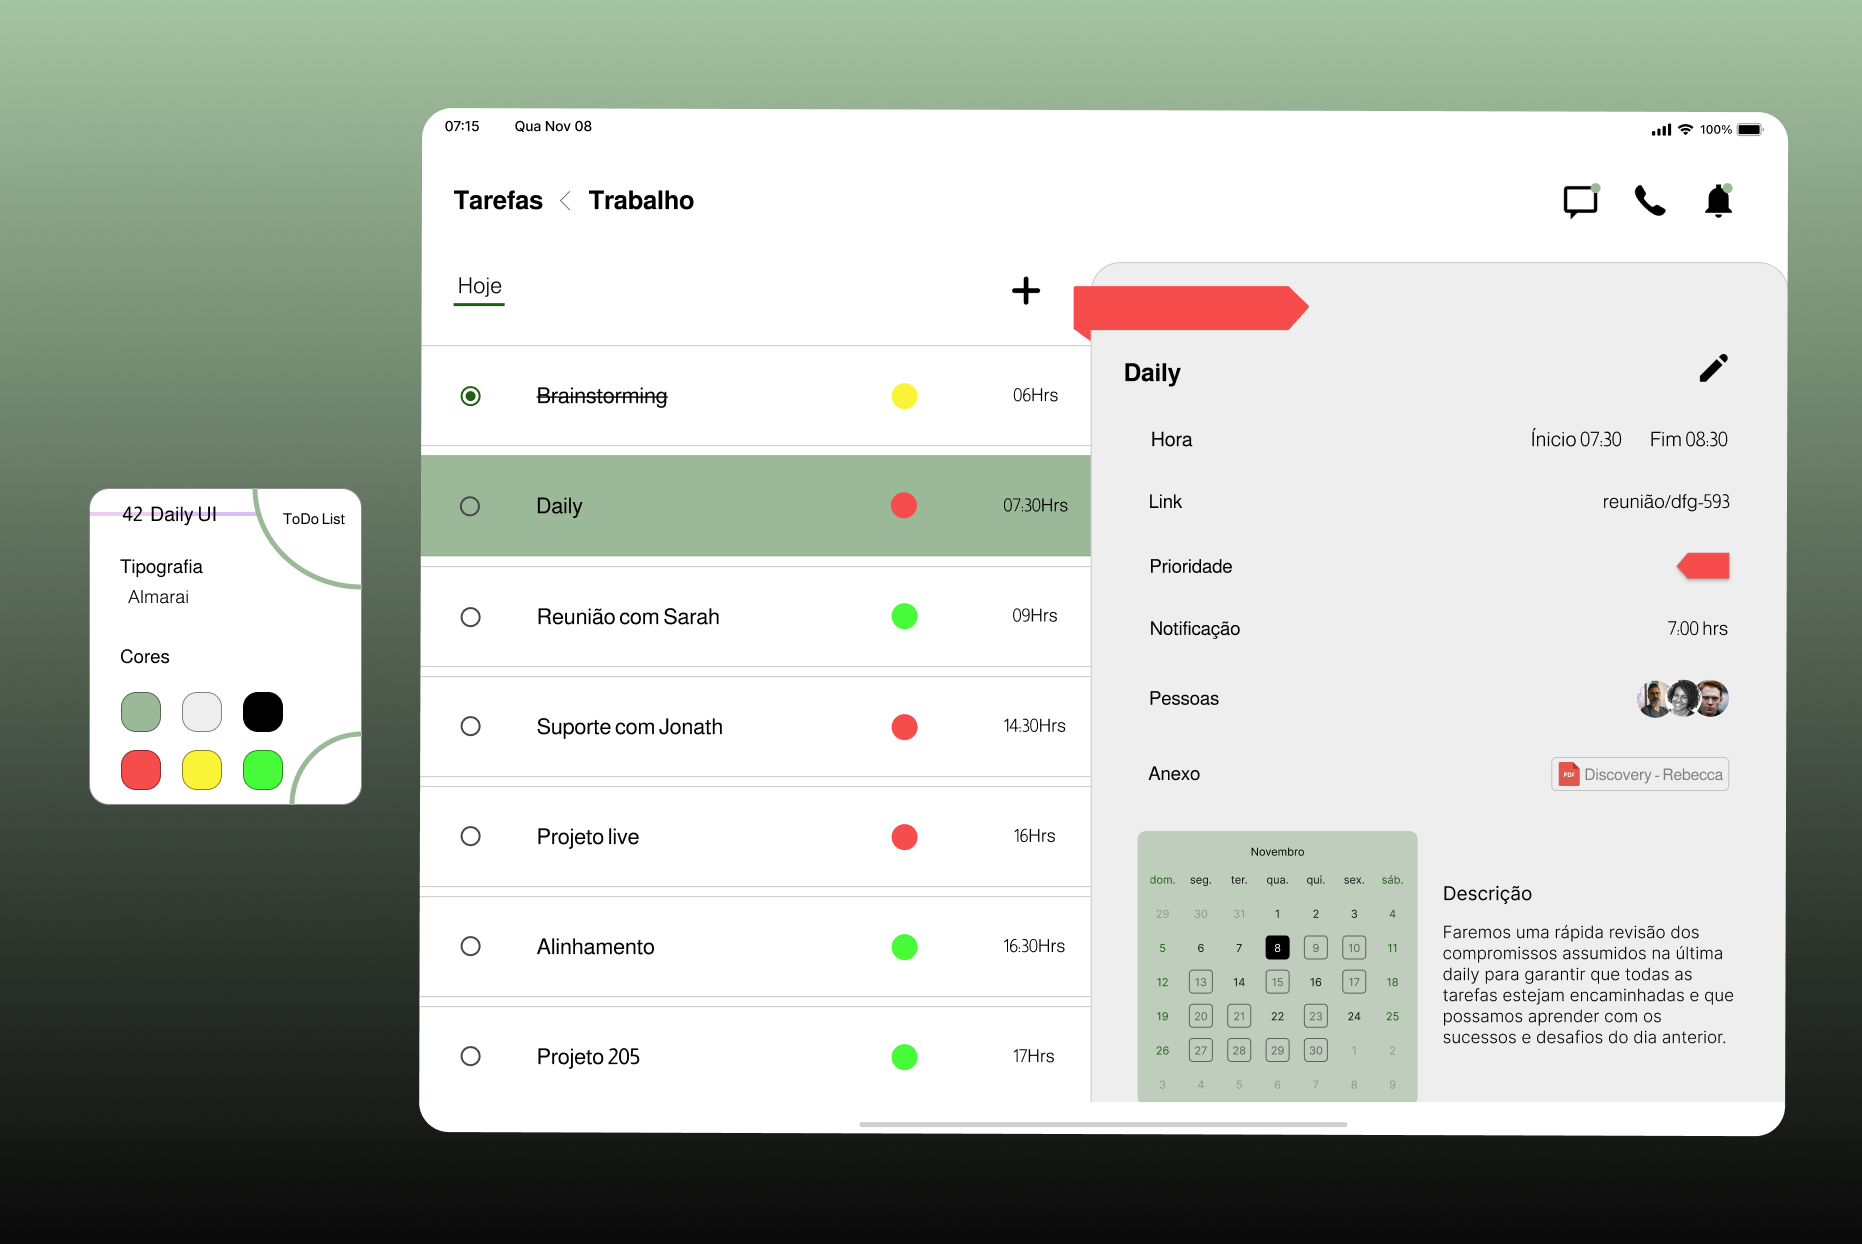Screen dimensions: 1862x1244
Task: Uncheck the completed Brainstorming task
Action: click(470, 396)
